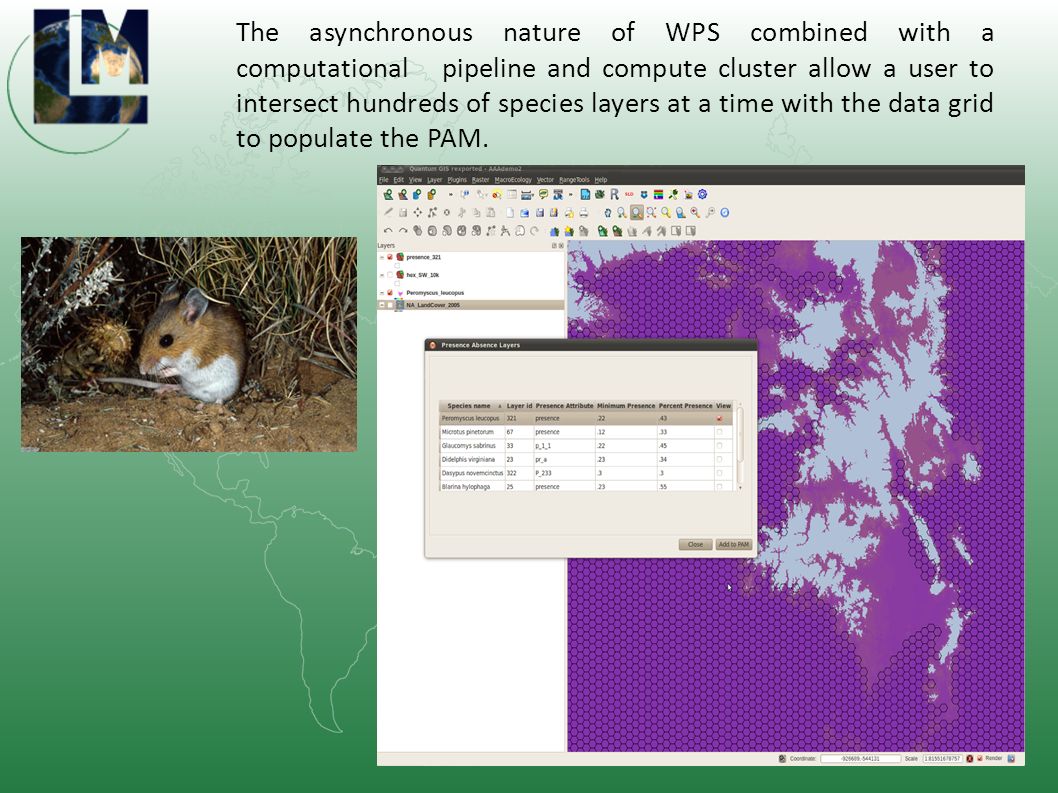Click the blue save project disk icon

click(540, 213)
